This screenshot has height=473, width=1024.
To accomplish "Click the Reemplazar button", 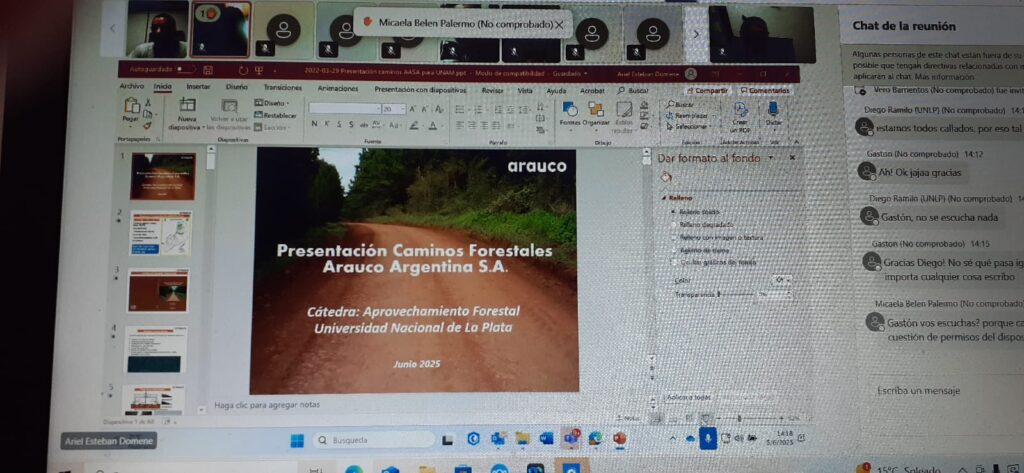I will tap(687, 115).
